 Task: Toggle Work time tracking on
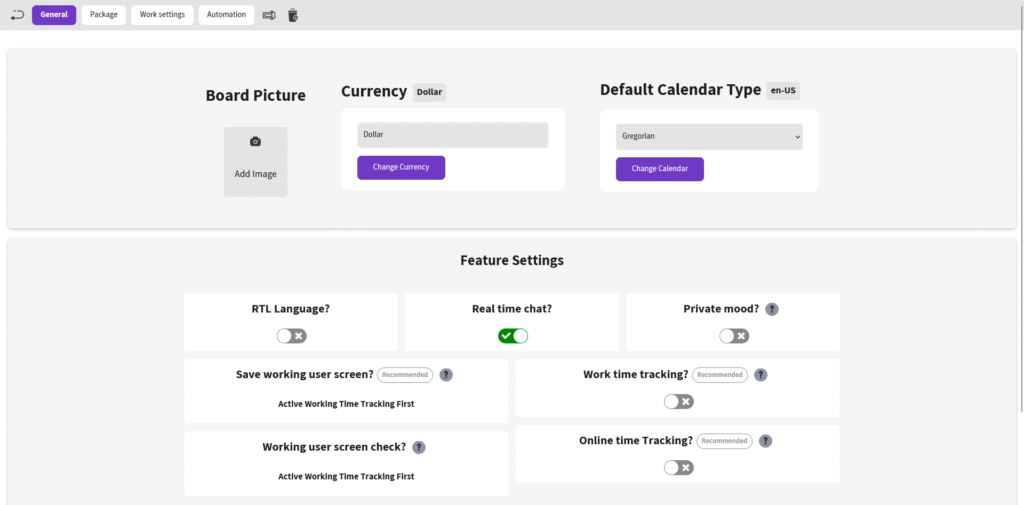pyautogui.click(x=678, y=402)
